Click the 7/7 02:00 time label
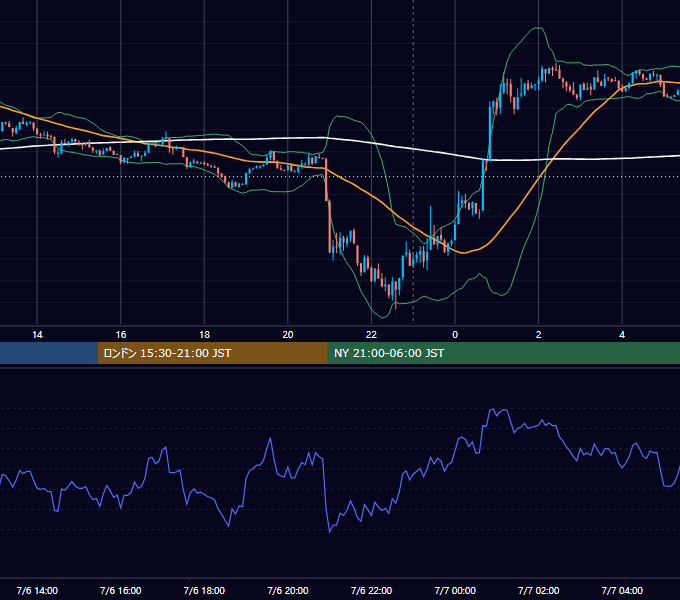The image size is (680, 600). tap(539, 590)
